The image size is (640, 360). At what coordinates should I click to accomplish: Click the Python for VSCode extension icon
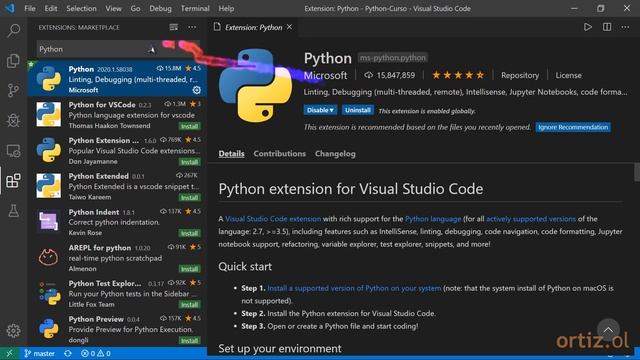pyautogui.click(x=49, y=115)
